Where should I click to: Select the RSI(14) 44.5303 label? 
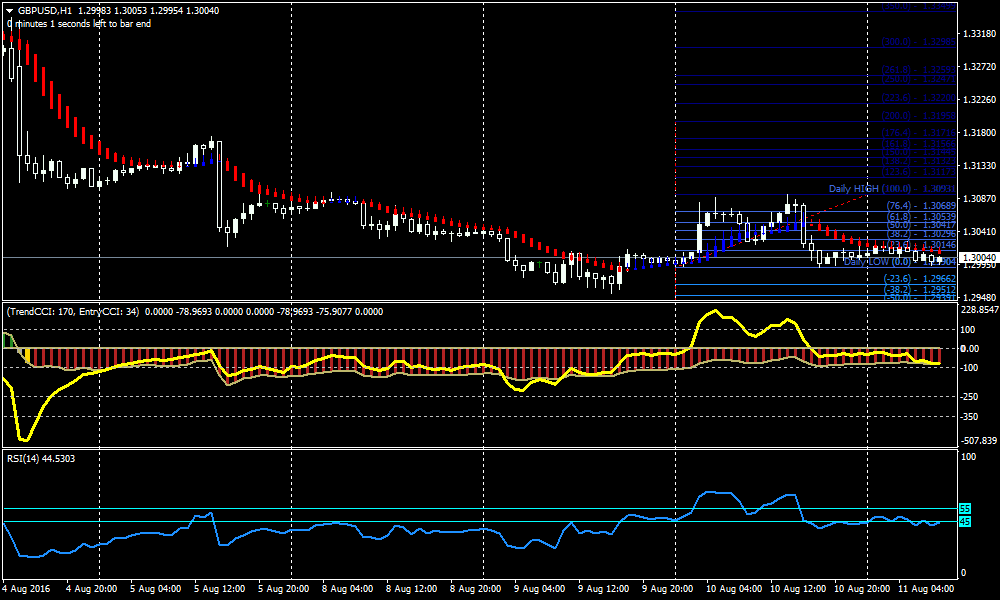pos(40,460)
